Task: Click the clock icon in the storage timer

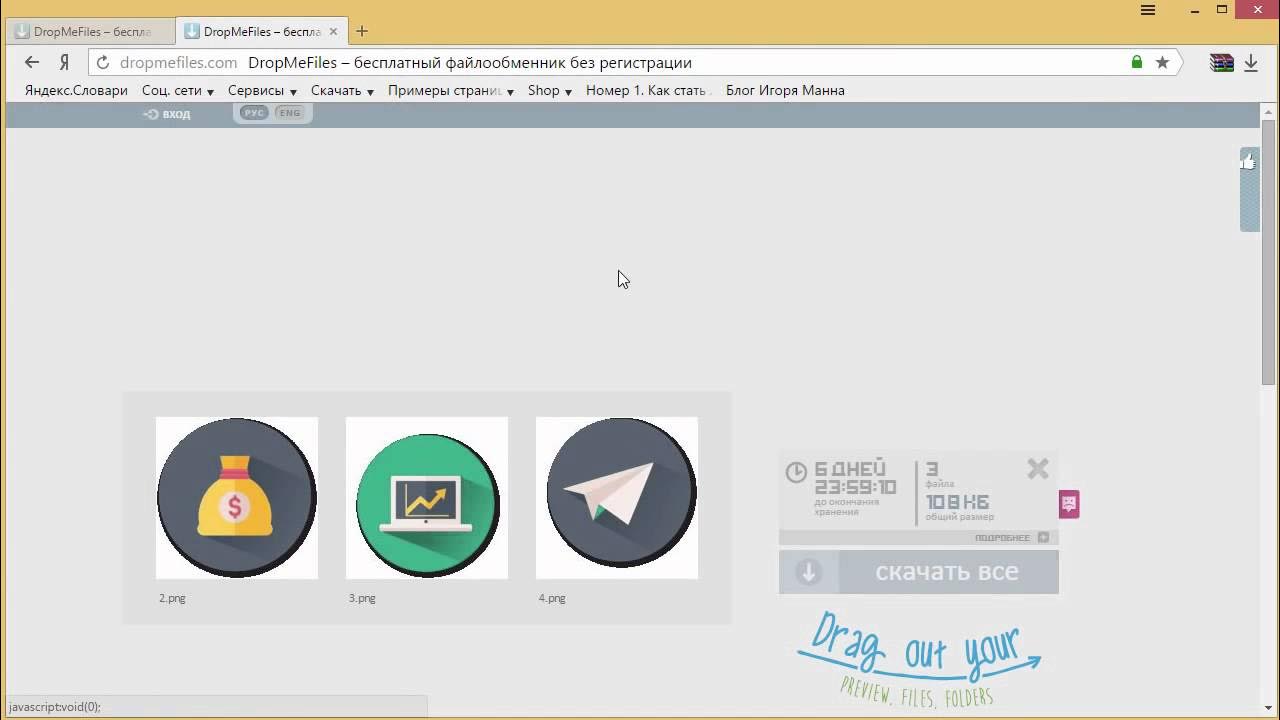Action: [796, 472]
